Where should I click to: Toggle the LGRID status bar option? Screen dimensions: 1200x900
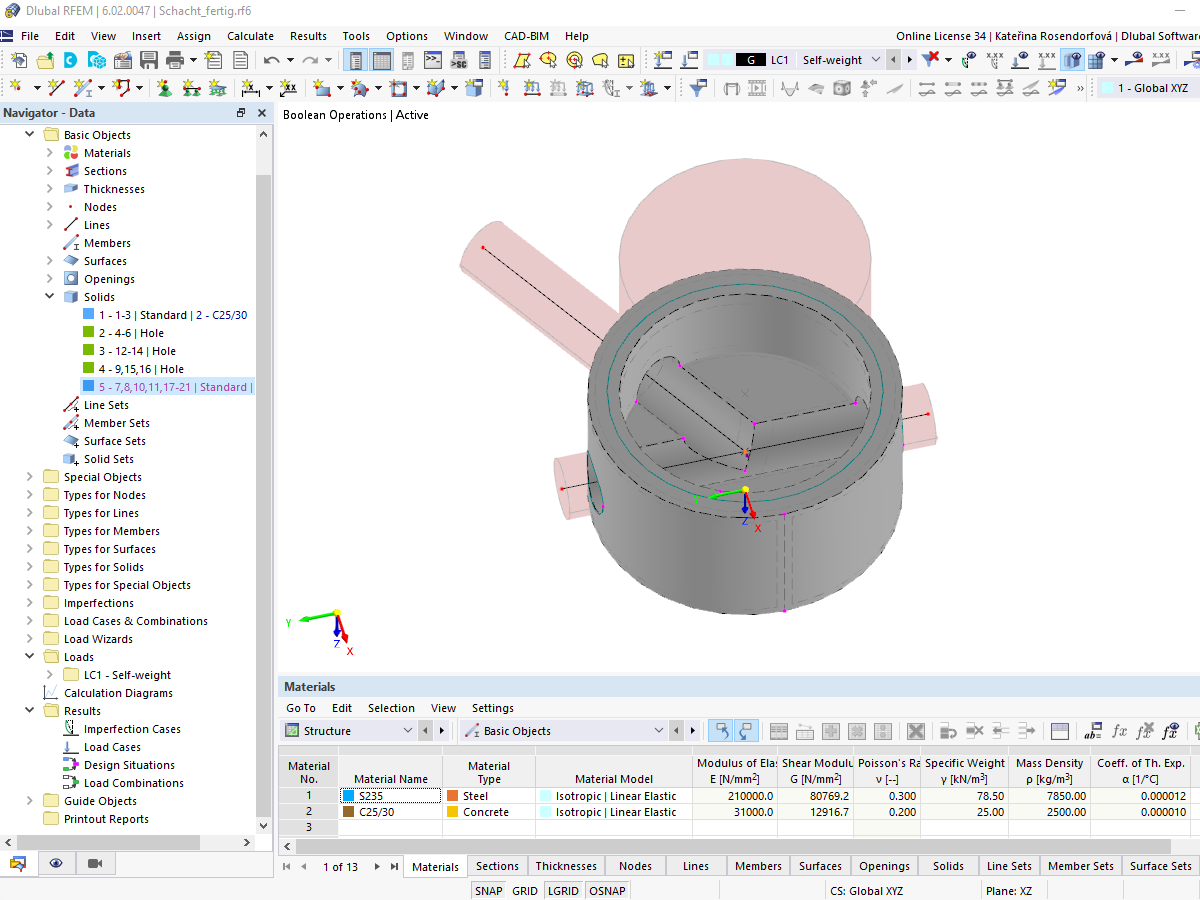tap(564, 891)
